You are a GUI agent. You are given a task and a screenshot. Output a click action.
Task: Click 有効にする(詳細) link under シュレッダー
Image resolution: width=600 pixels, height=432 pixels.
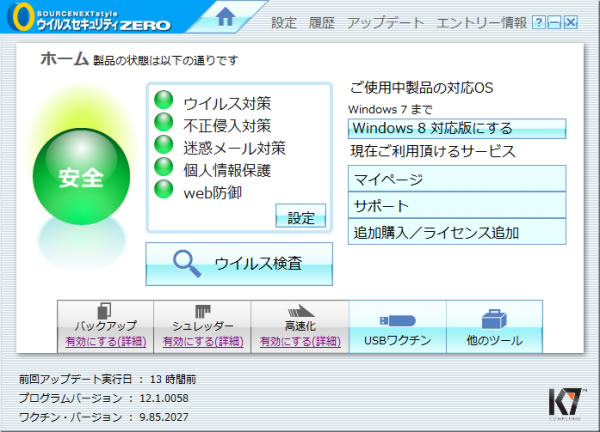[203, 342]
